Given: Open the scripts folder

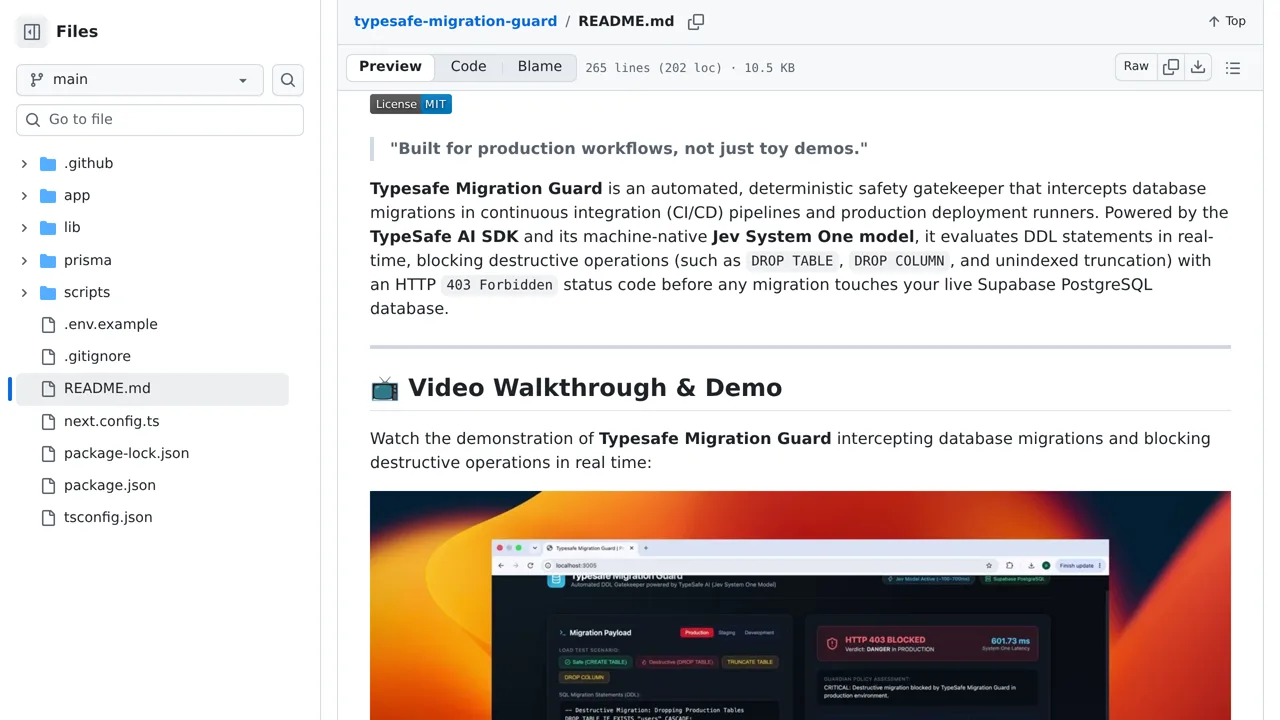Looking at the screenshot, I should pyautogui.click(x=87, y=292).
